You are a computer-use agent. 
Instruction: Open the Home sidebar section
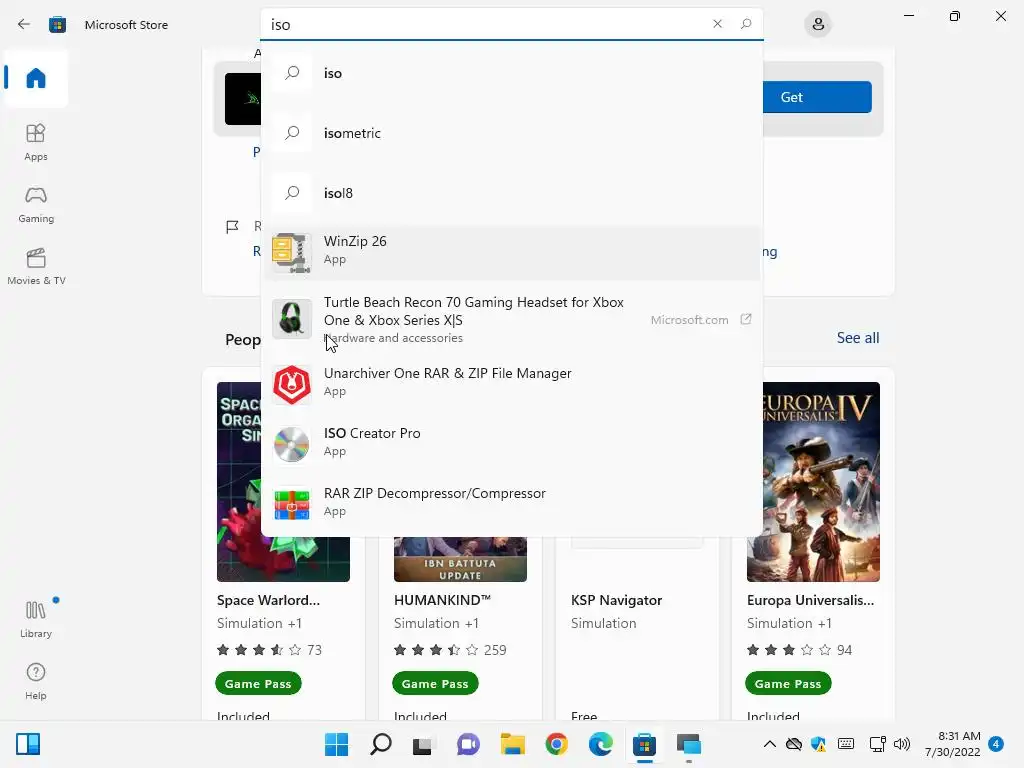(x=36, y=78)
